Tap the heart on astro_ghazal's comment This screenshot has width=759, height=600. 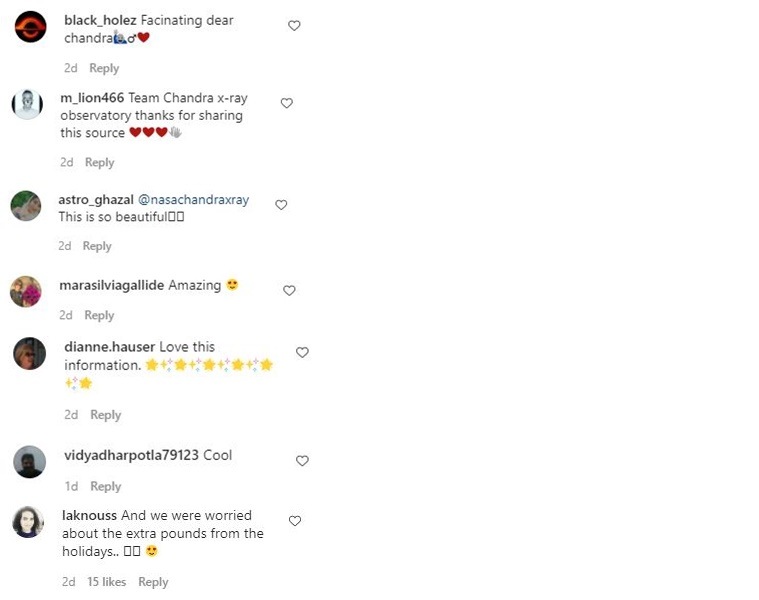point(281,205)
